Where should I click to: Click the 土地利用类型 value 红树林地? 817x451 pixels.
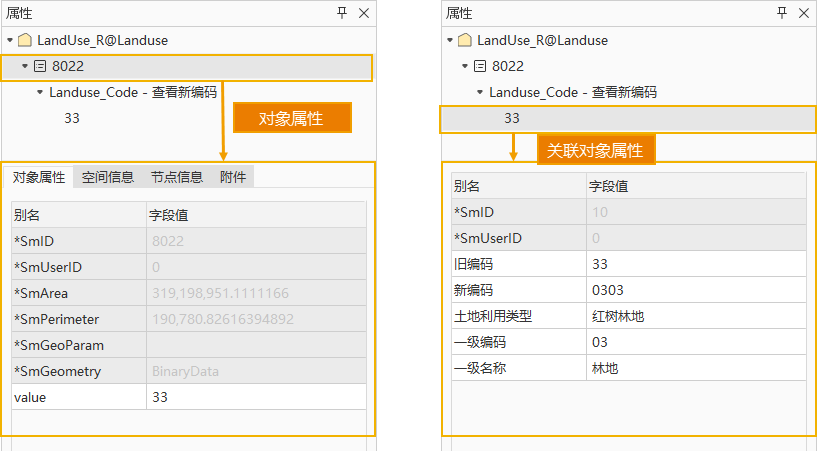tap(695, 316)
